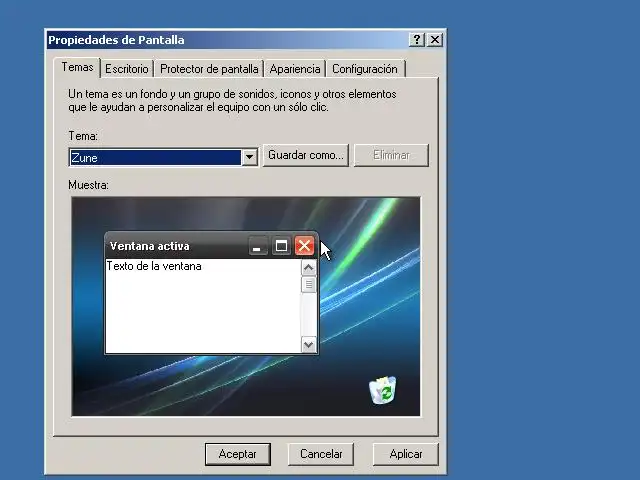
Task: Click the Eliminar button
Action: pos(391,155)
